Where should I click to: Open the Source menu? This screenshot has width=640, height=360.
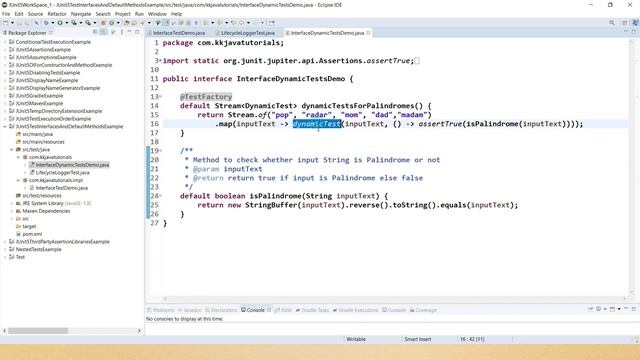tap(35, 14)
